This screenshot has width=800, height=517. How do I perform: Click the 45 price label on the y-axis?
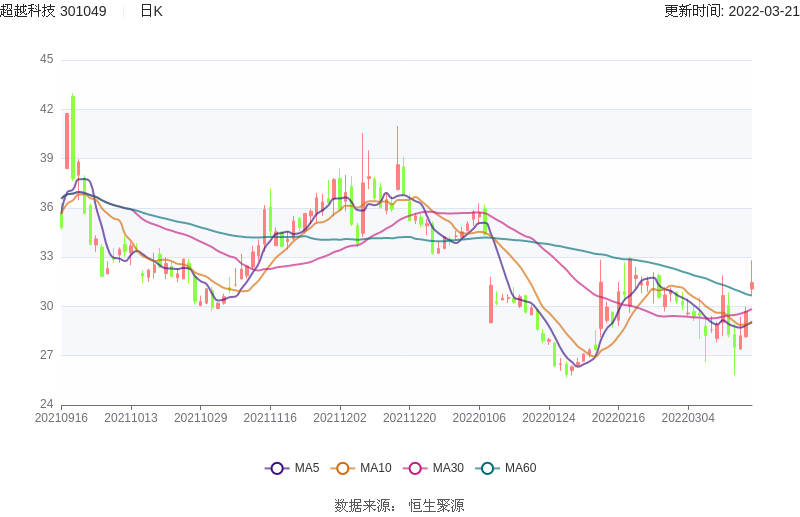click(x=47, y=59)
